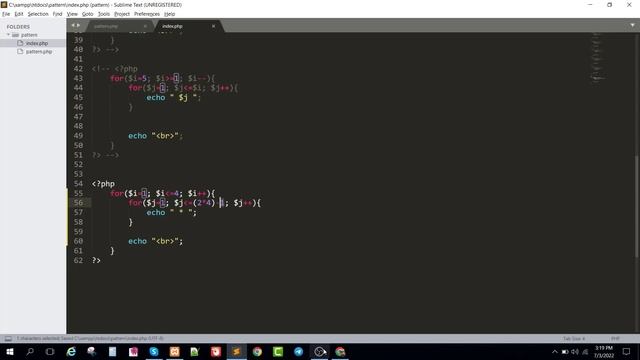The width and height of the screenshot is (640, 360).
Task: Open the Edit menu
Action: [x=19, y=14]
